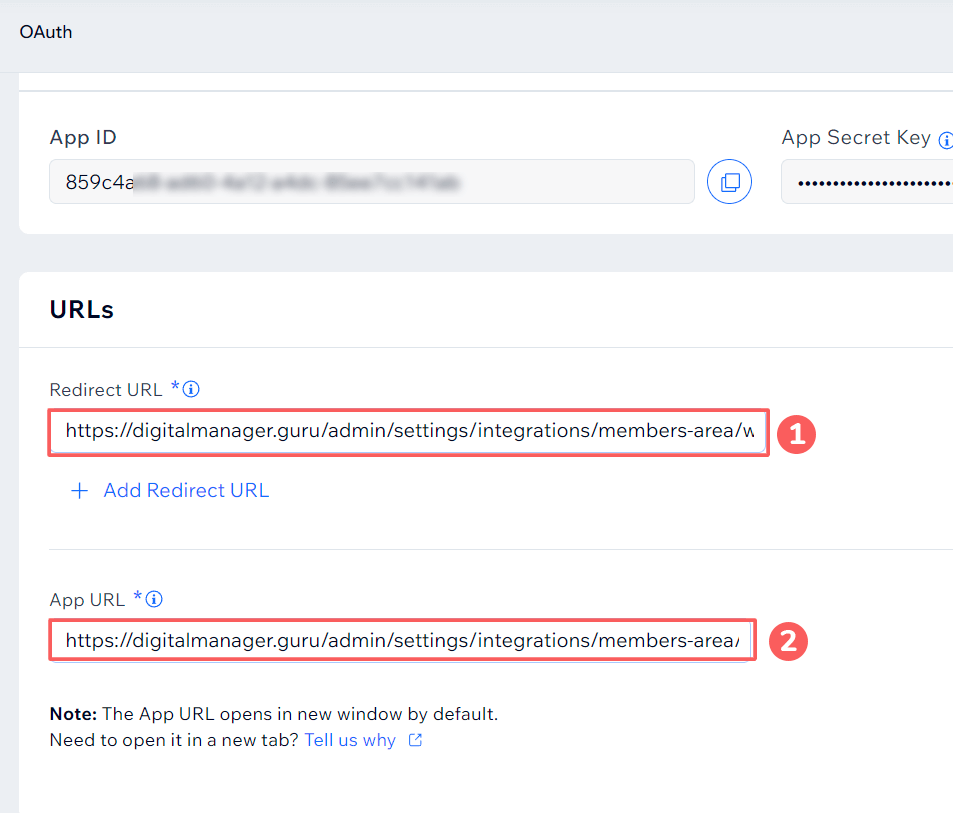The height and width of the screenshot is (813, 953).
Task: Click the external link icon after Tell us why
Action: point(416,741)
